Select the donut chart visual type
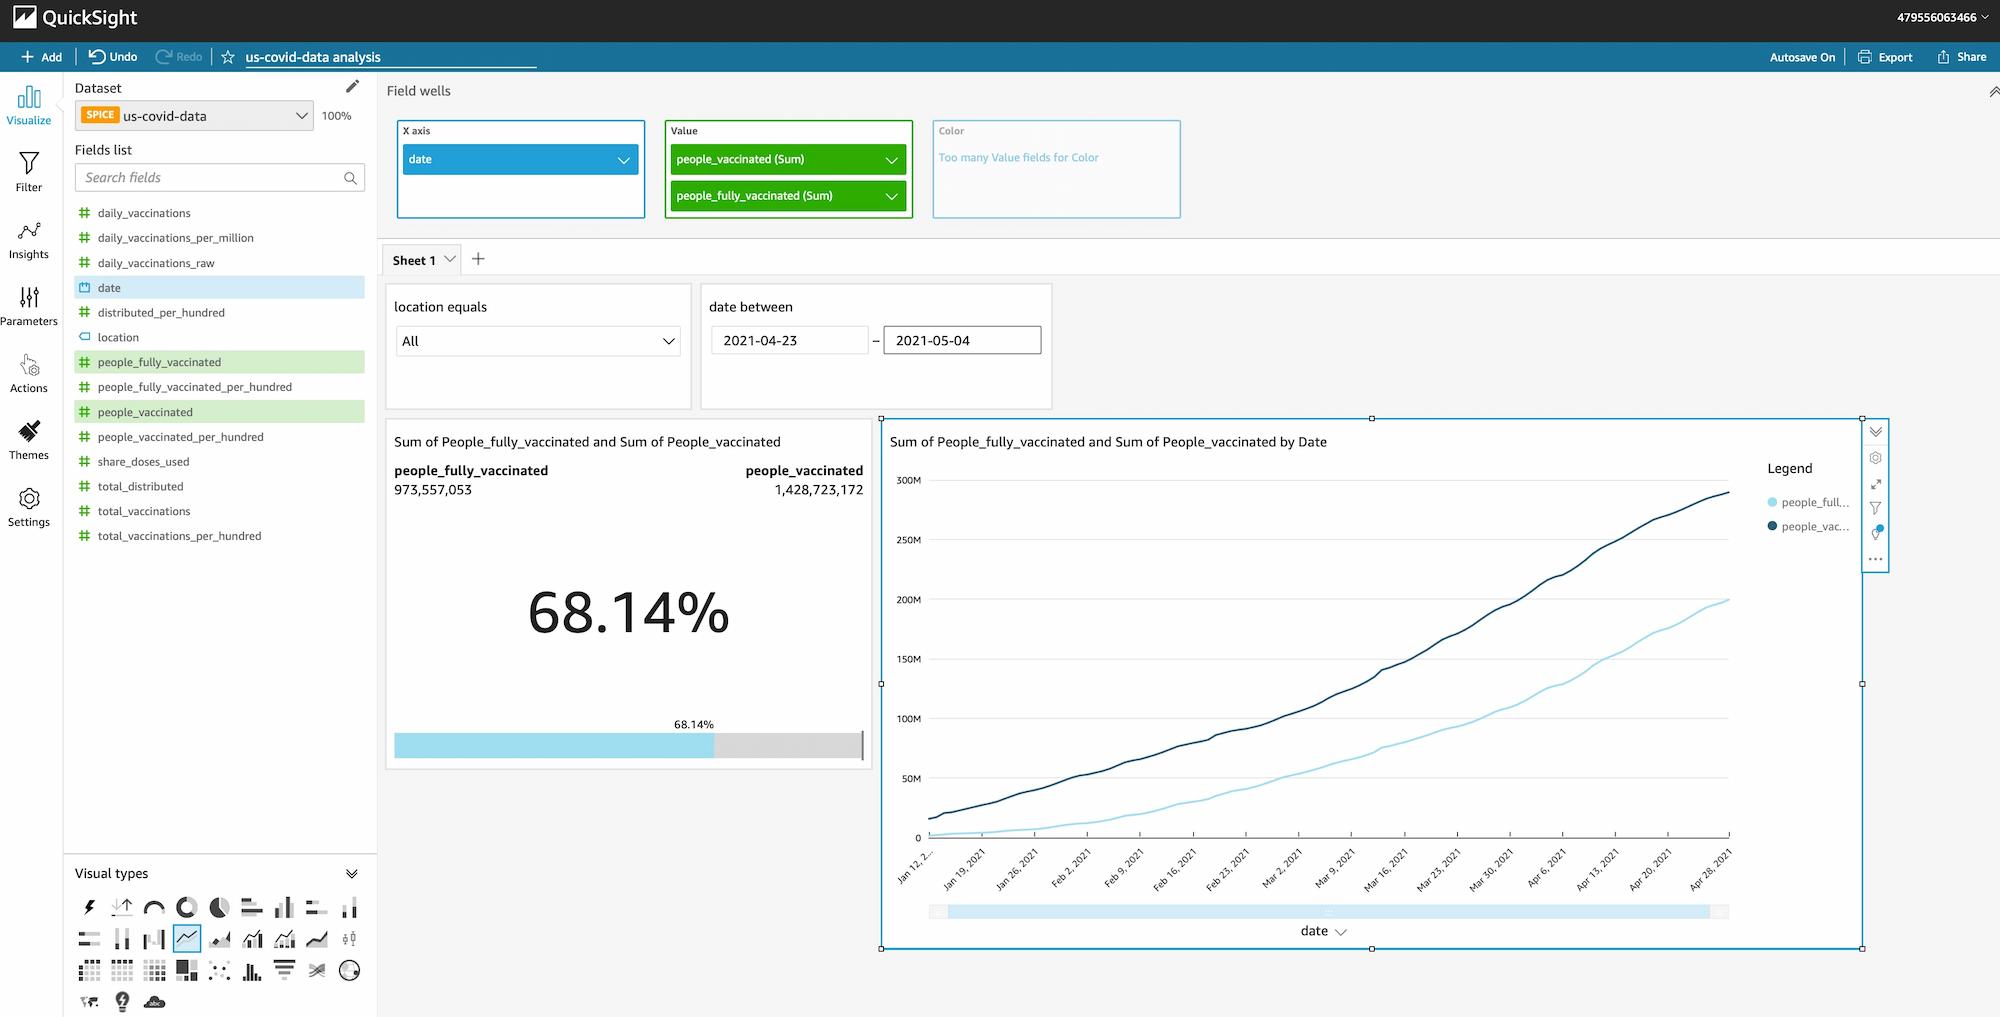This screenshot has height=1017, width=2000. [186, 908]
